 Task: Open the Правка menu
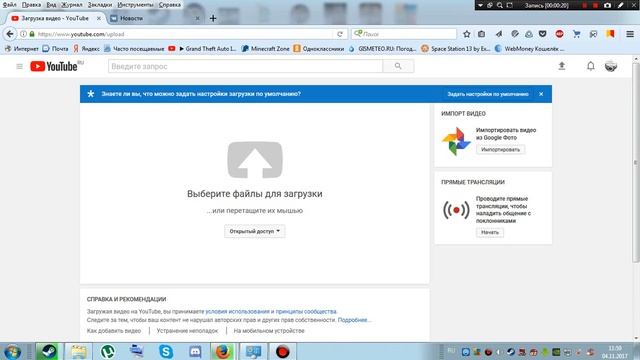coord(31,5)
